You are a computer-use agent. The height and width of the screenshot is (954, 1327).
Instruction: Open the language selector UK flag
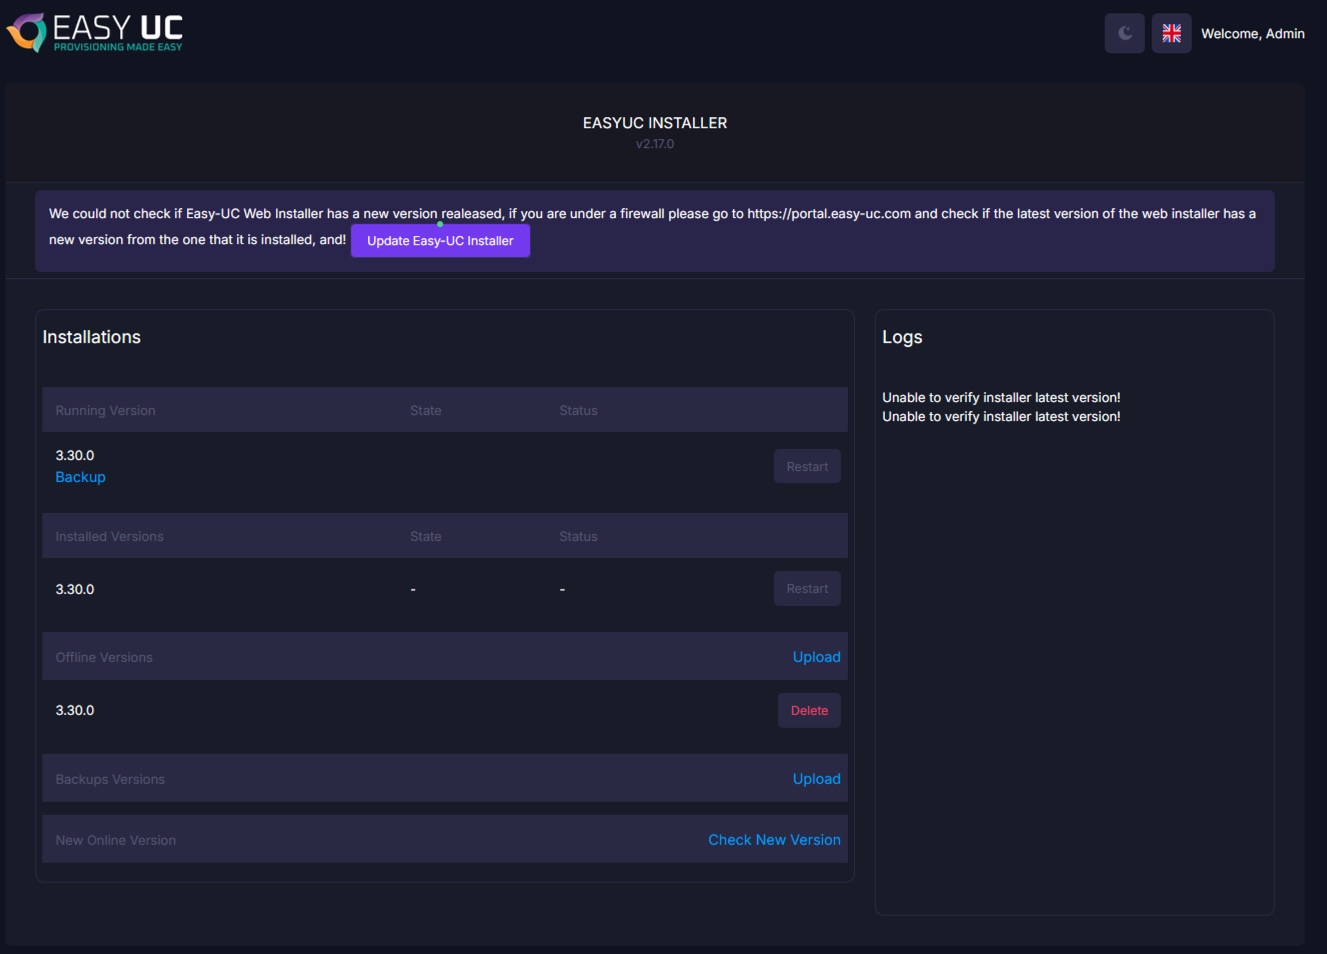pos(1171,33)
